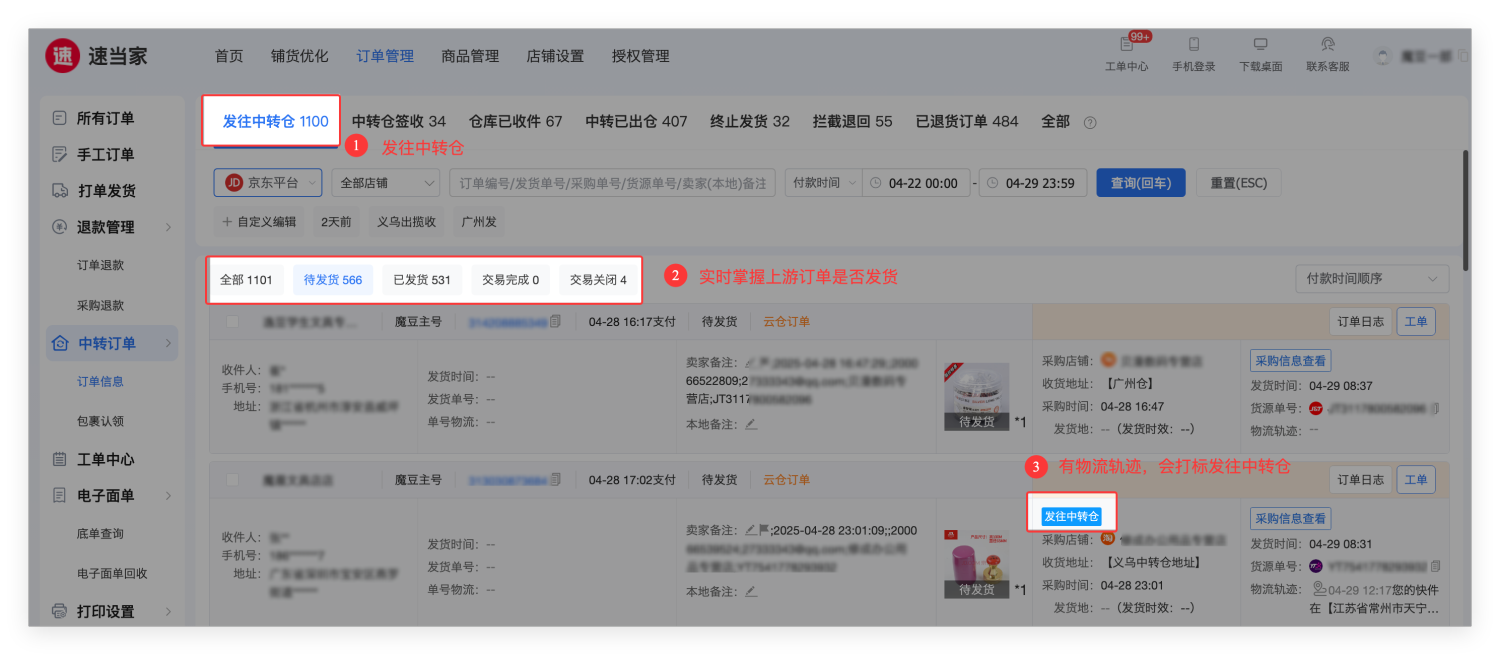The image size is (1500, 655).
Task: Copy the first order number with copy icon
Action: click(555, 322)
